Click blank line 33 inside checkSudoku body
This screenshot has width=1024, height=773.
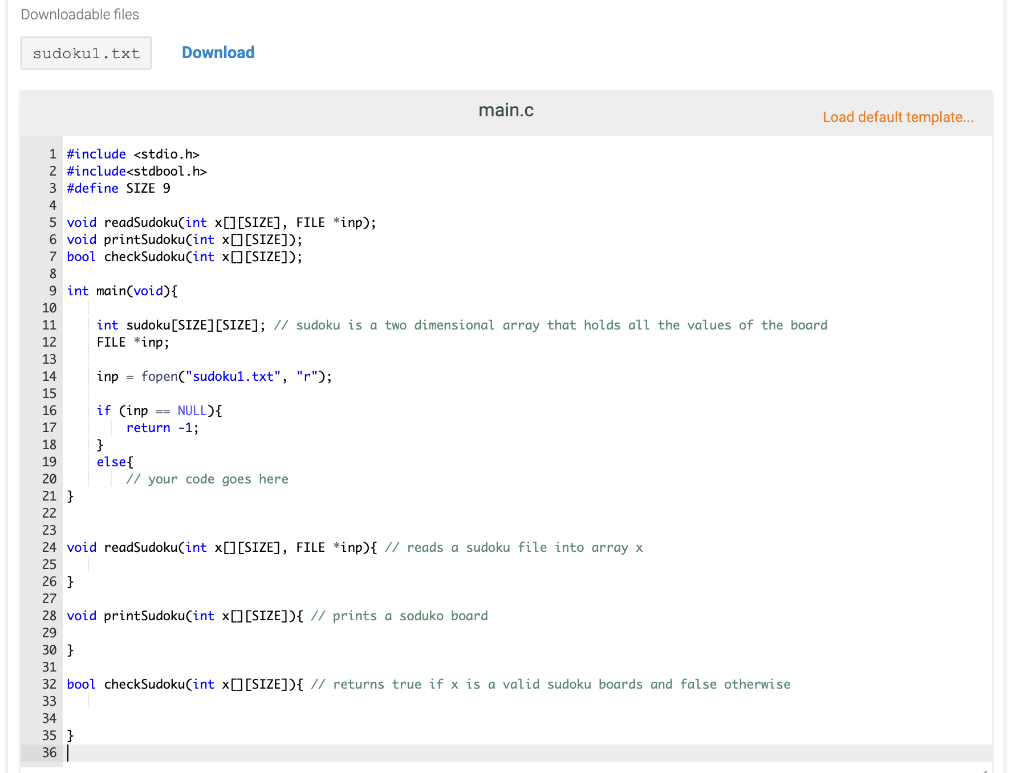(x=528, y=701)
